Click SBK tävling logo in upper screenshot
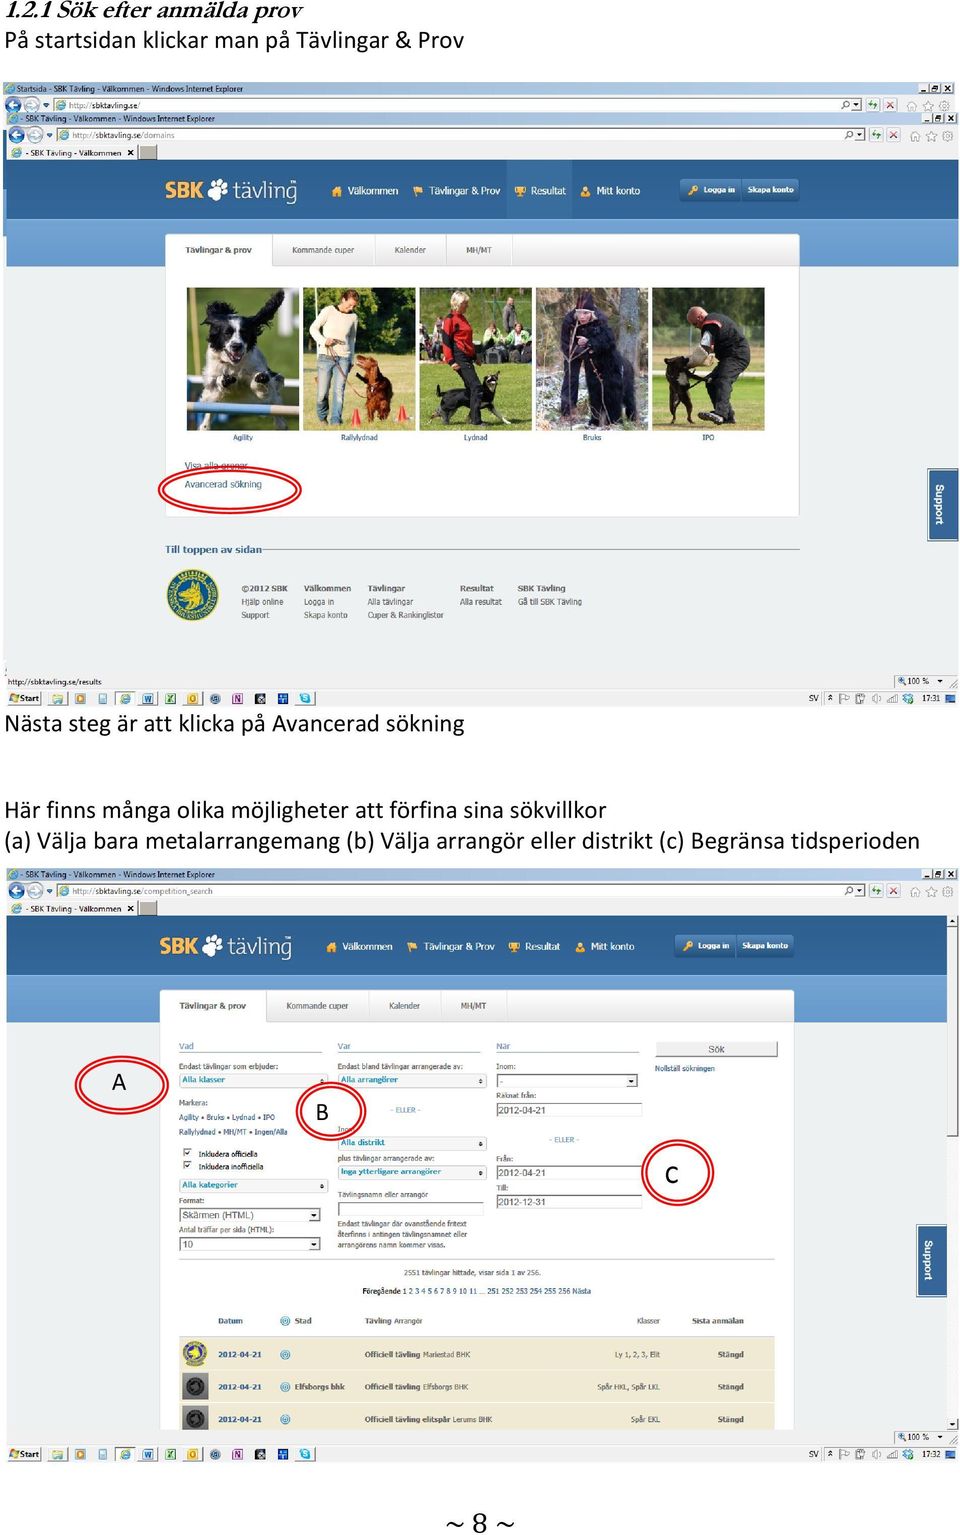Viewport: 960px width, 1535px height. [x=231, y=190]
